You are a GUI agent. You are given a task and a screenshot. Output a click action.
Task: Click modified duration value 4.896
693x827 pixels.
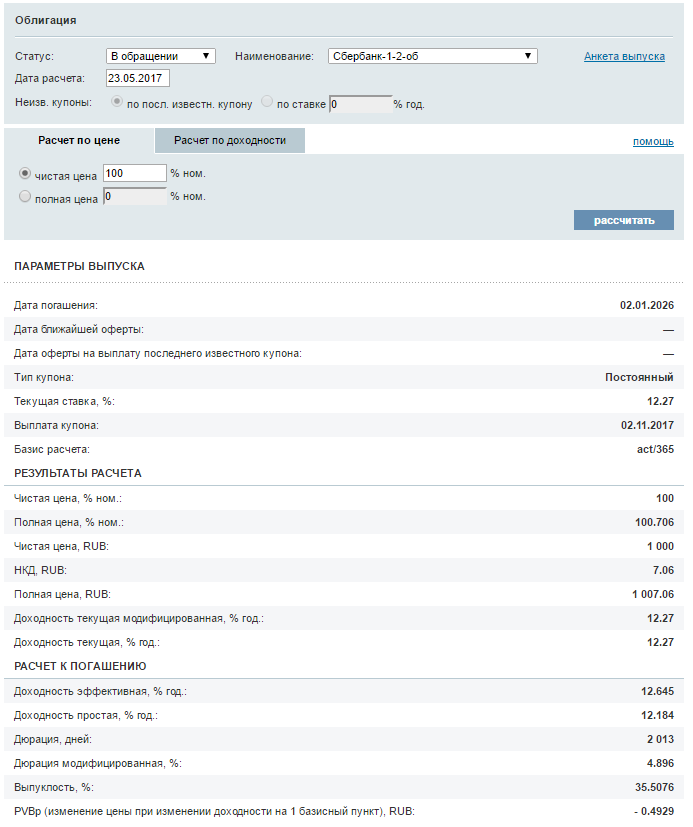click(x=660, y=763)
